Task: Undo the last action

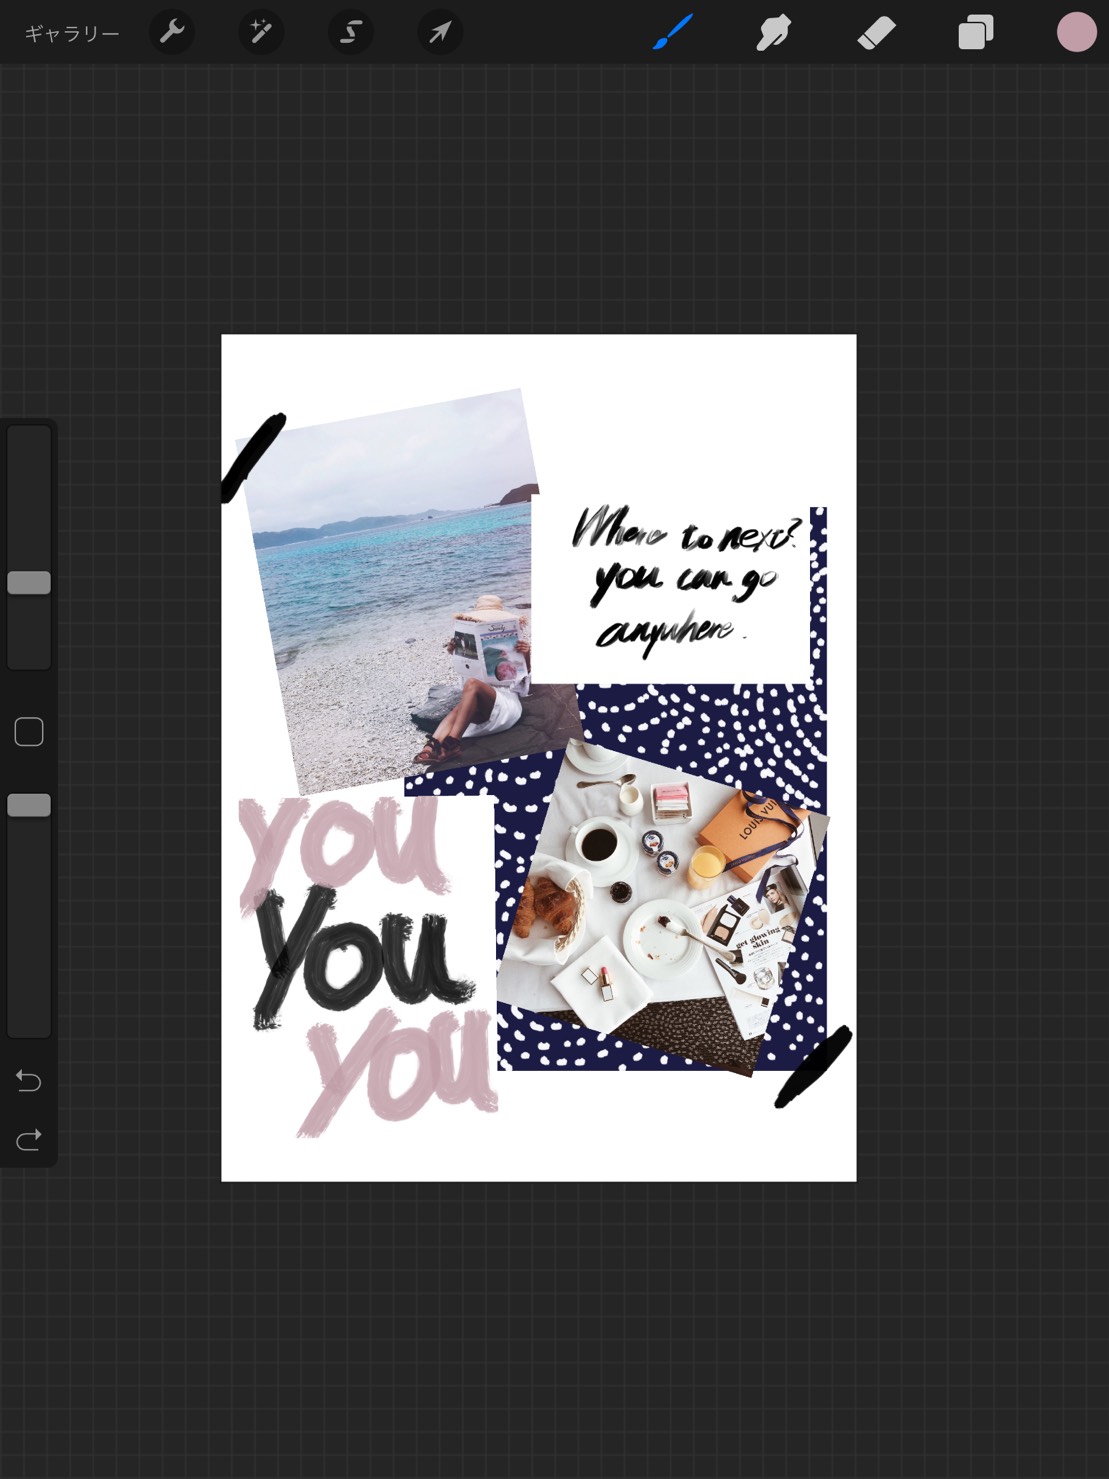Action: pos(29,1081)
